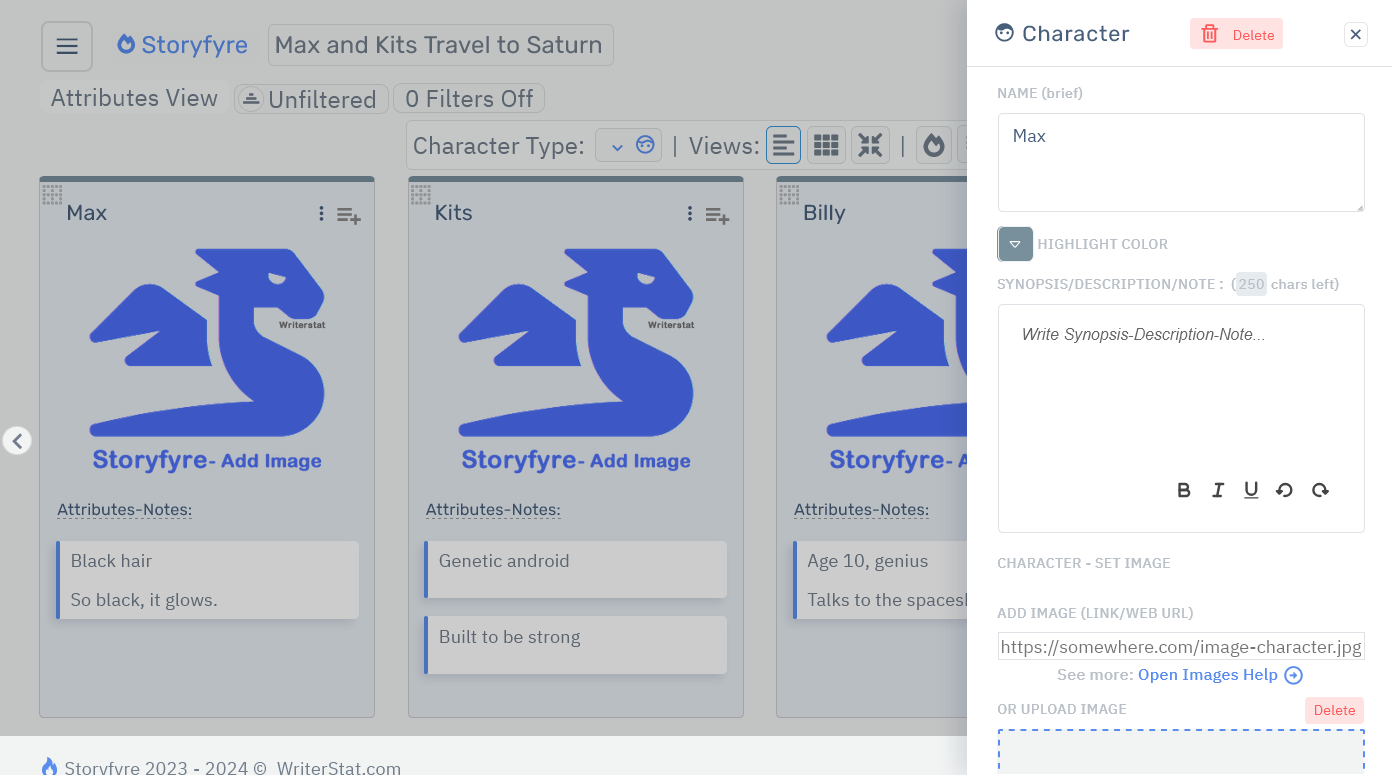Click the three-dot menu on Max's card
Viewport: 1392px width, 775px height.
320,214
